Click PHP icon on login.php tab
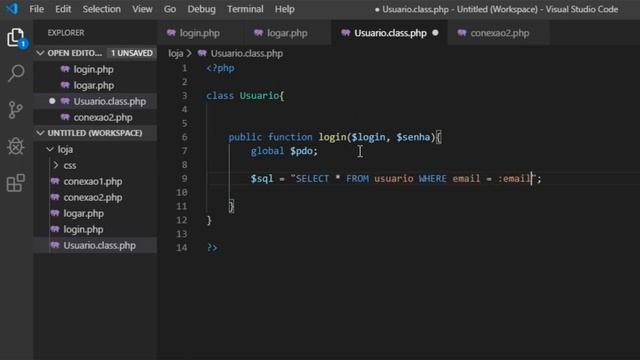640x360 pixels. [x=171, y=33]
